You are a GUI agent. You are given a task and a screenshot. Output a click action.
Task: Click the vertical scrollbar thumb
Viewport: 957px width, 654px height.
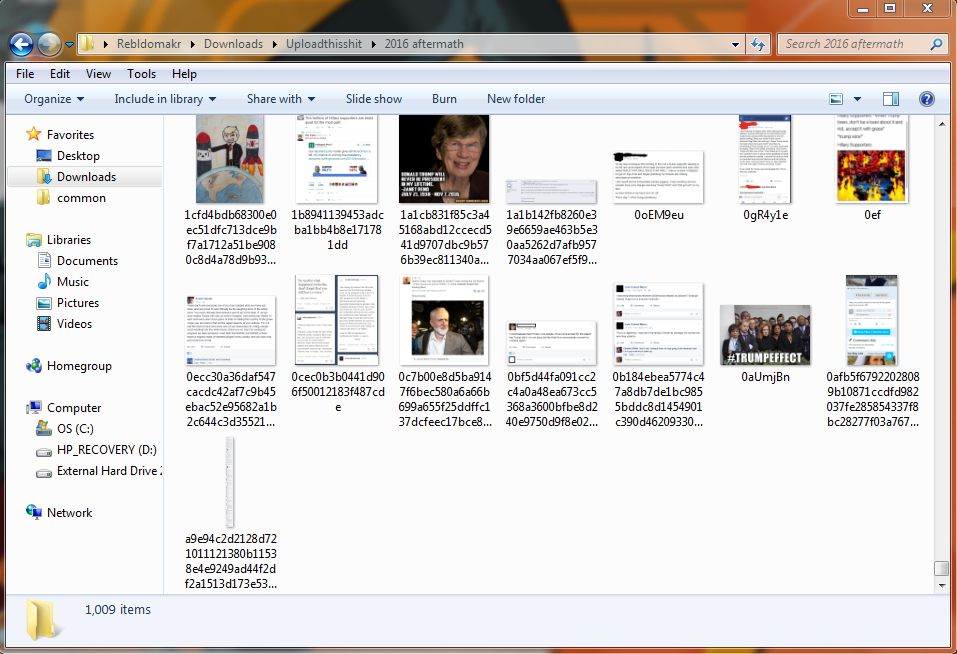point(941,568)
